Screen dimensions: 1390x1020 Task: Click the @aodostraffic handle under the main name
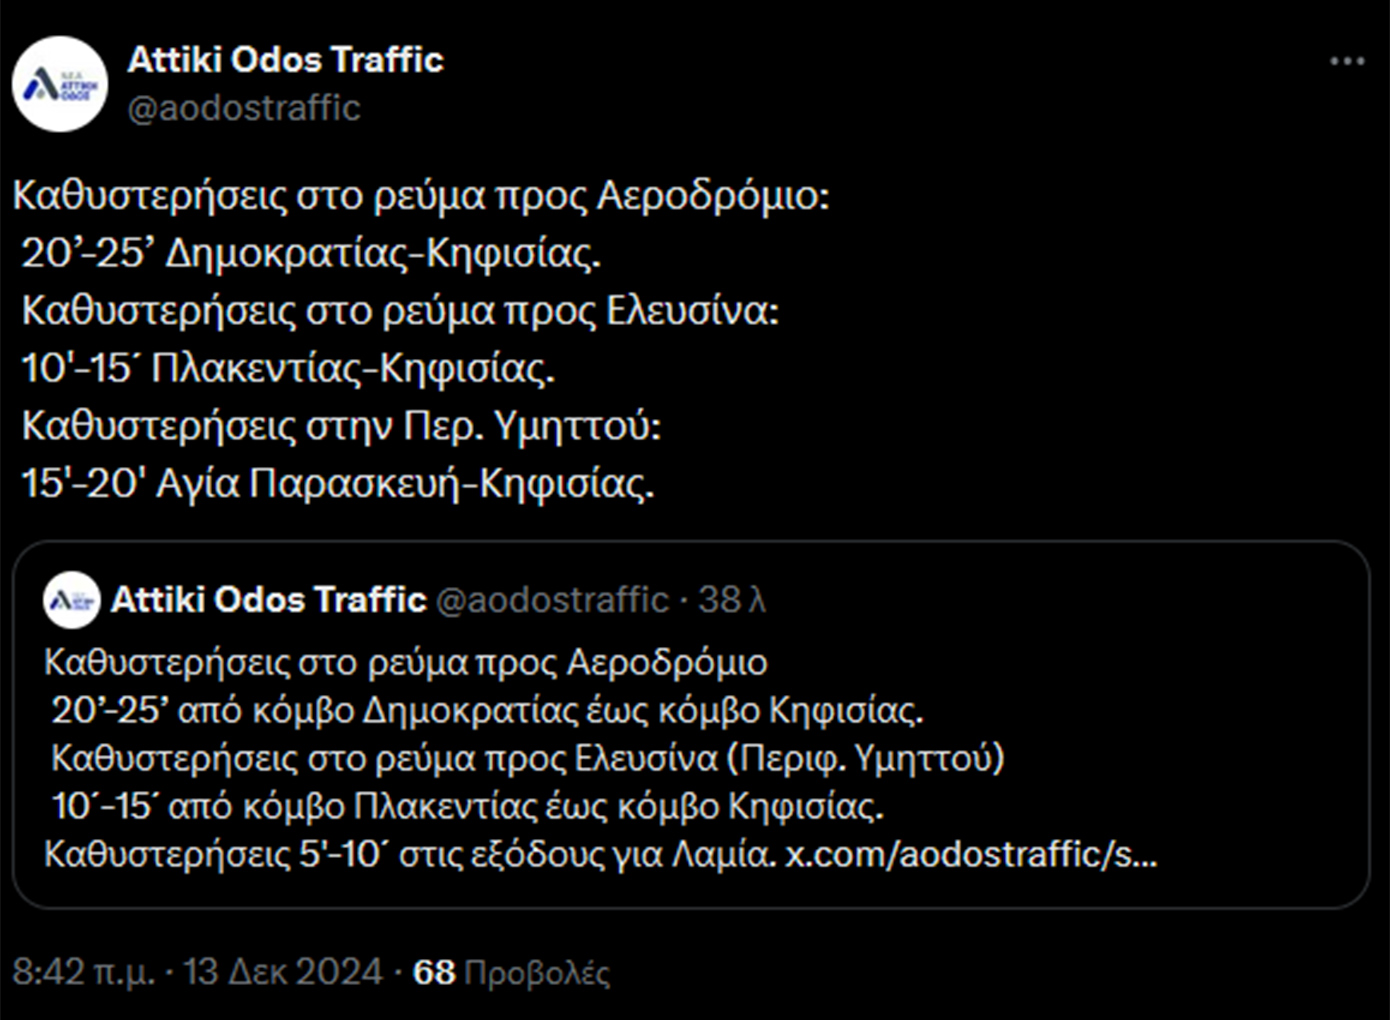pos(244,108)
